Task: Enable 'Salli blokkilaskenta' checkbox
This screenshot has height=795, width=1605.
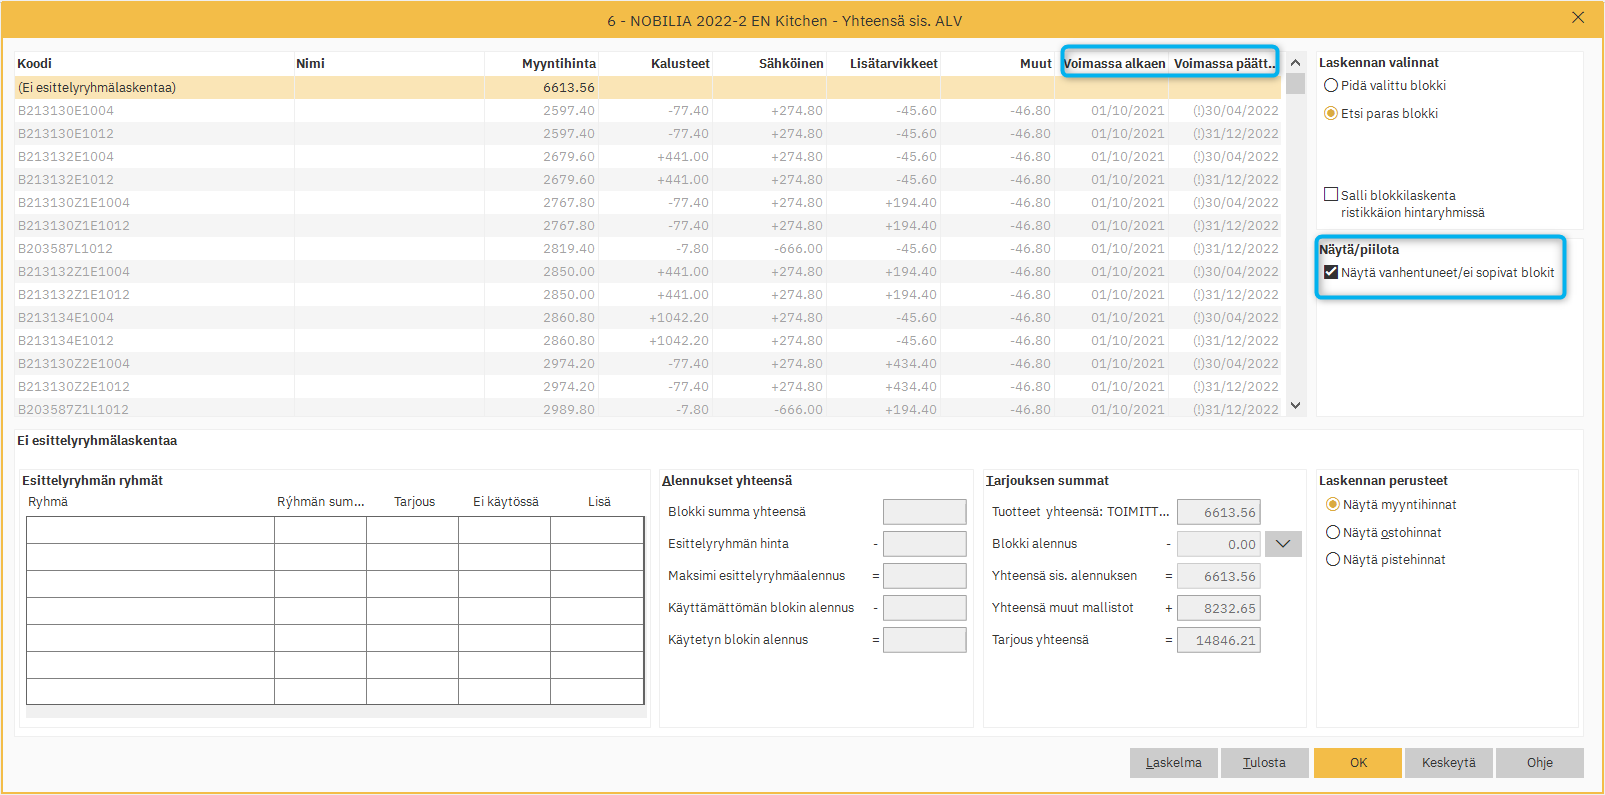Action: click(1331, 195)
